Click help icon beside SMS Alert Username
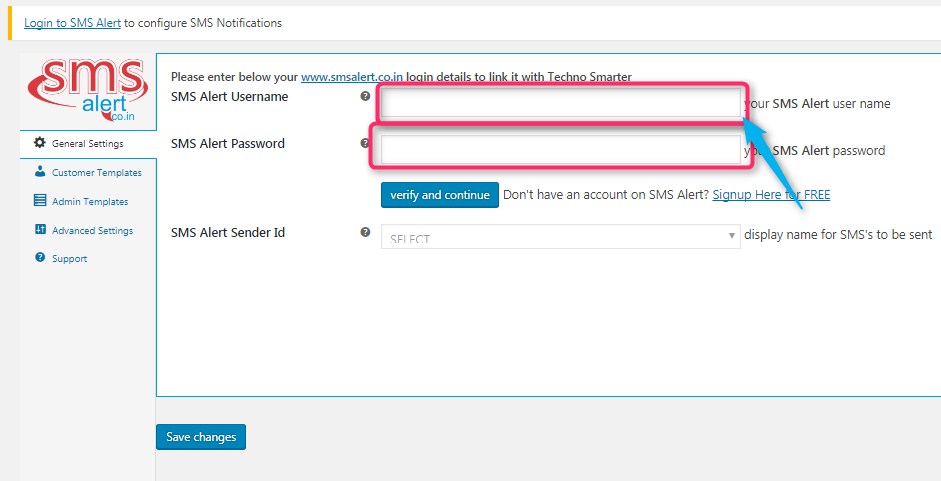 click(x=365, y=96)
